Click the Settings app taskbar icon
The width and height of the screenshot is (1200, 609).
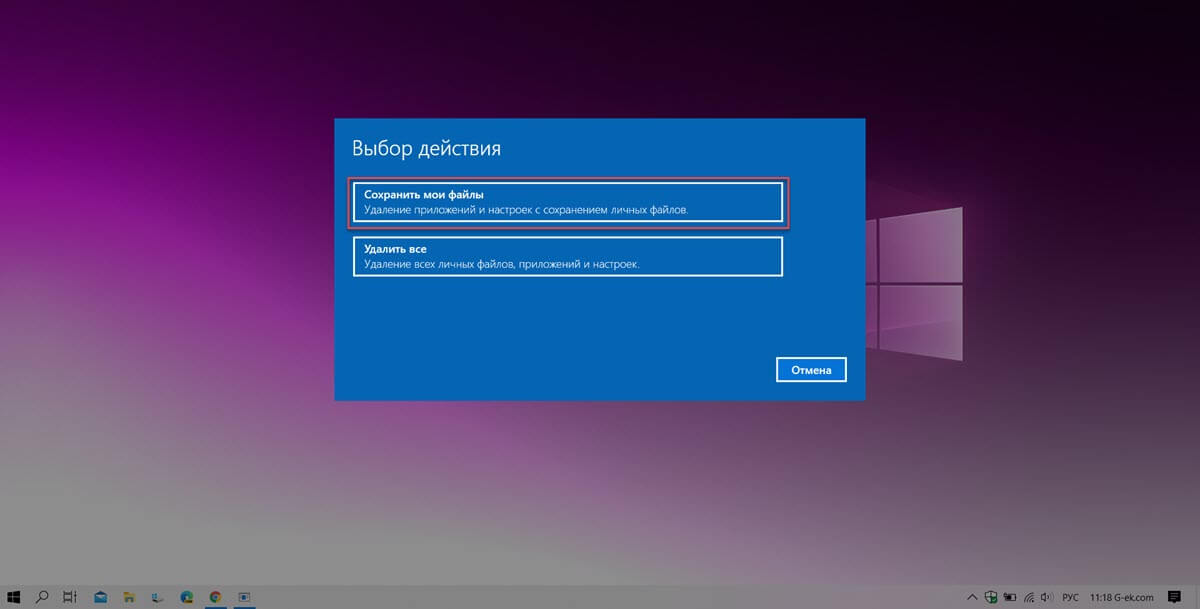tap(243, 596)
